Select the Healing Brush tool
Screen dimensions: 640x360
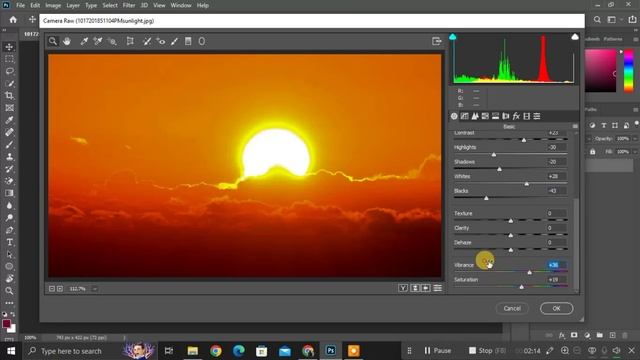point(9,132)
